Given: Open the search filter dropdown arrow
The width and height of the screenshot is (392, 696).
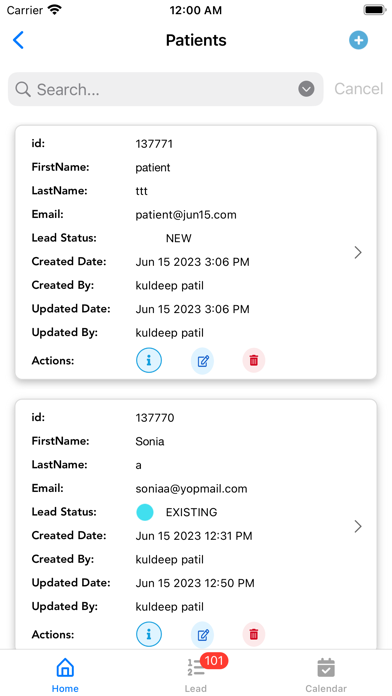Looking at the screenshot, I should pos(306,89).
